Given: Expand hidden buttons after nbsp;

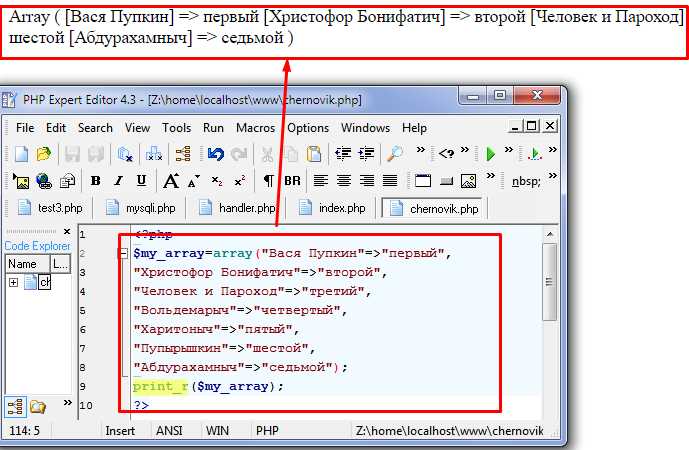Looking at the screenshot, I should tap(552, 176).
